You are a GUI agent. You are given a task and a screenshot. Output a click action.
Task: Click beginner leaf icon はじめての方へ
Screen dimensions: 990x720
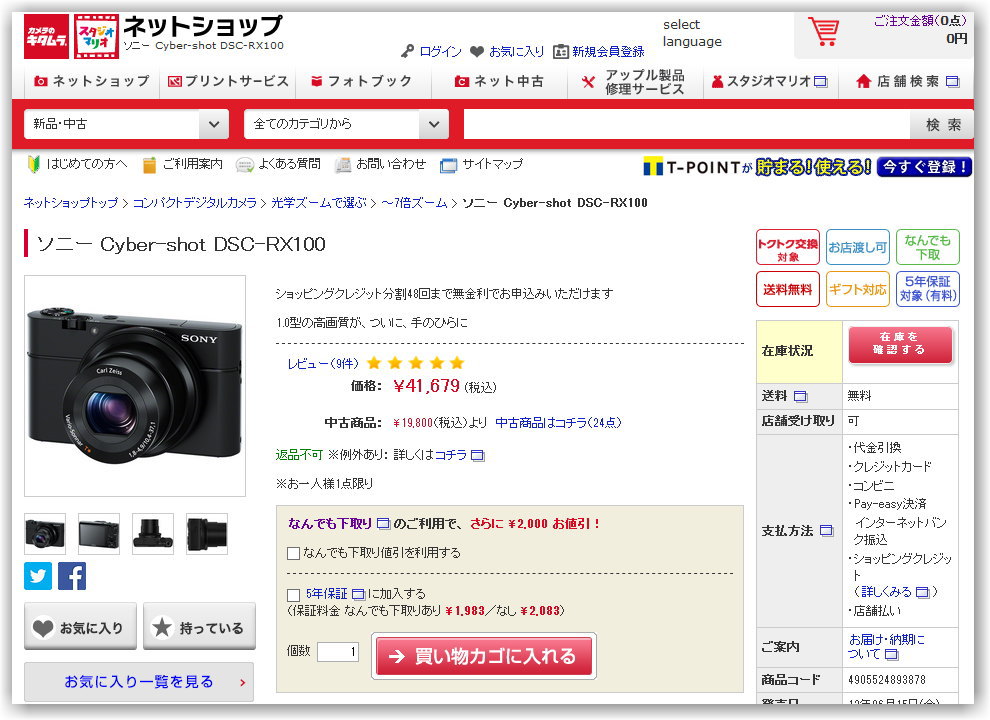(x=34, y=164)
